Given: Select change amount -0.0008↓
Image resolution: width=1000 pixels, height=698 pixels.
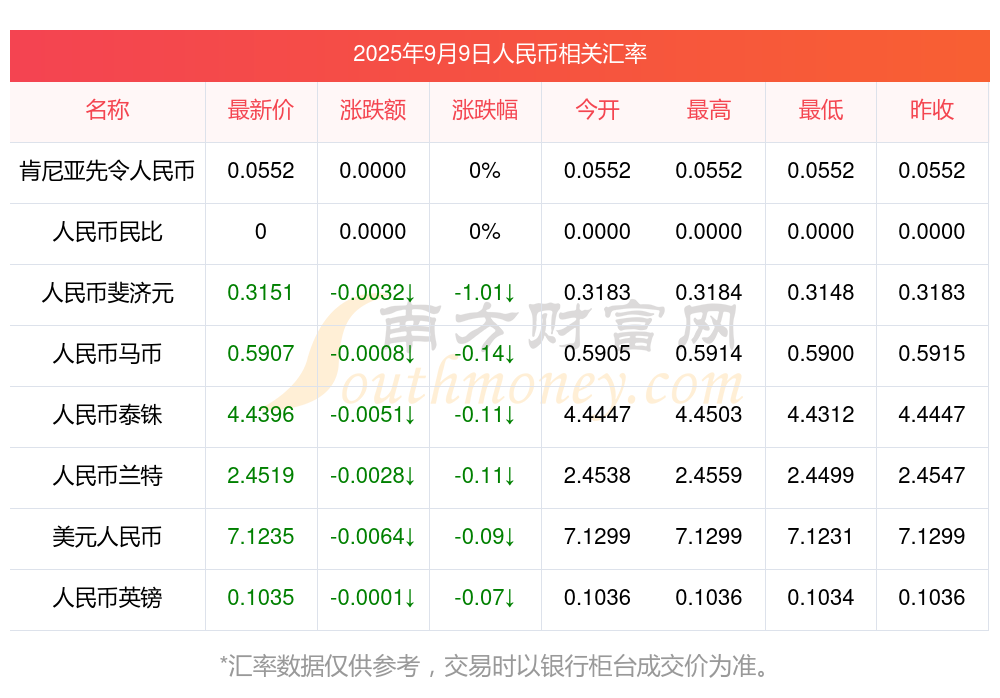Looking at the screenshot, I should coord(372,353).
